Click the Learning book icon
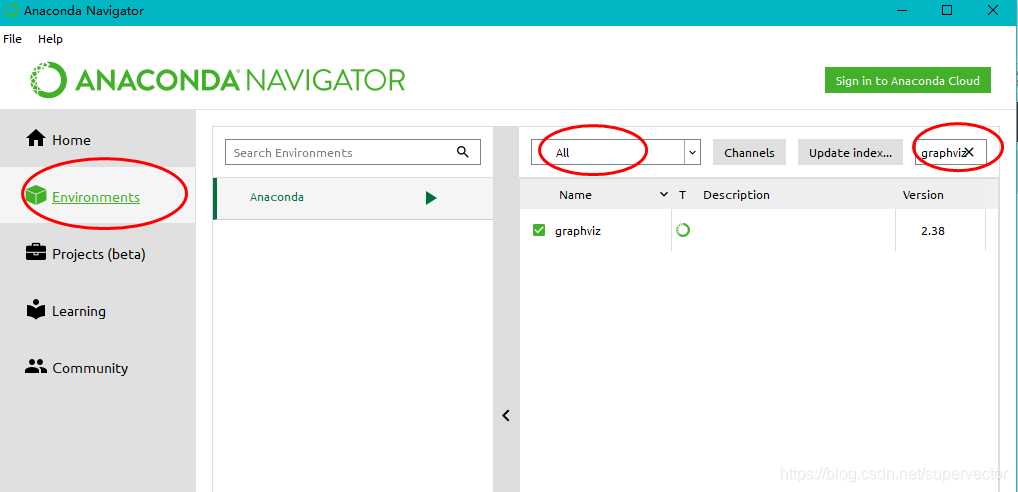1018x492 pixels. coord(36,310)
